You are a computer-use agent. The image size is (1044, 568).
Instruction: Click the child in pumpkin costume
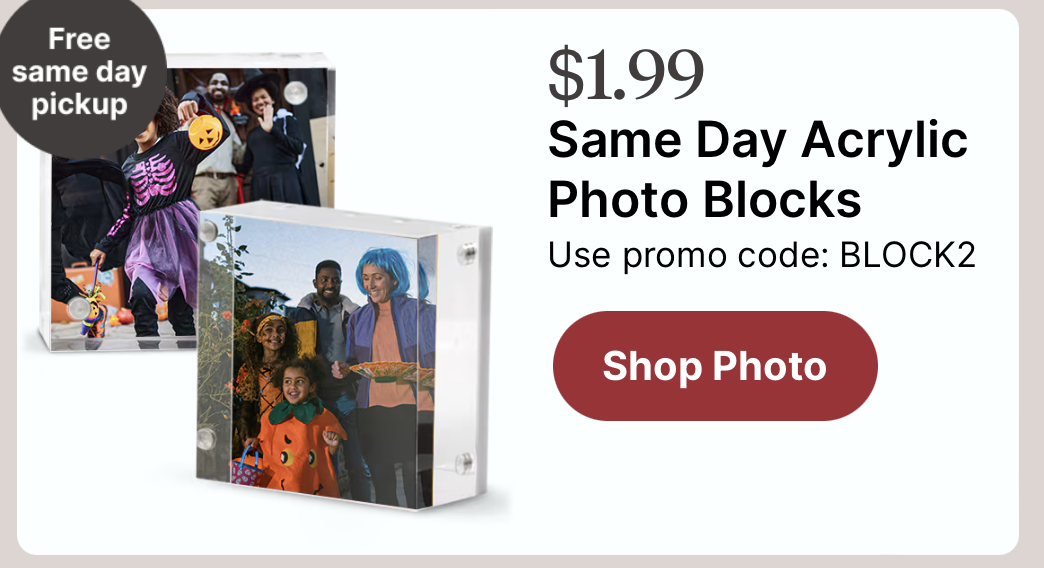[x=300, y=428]
